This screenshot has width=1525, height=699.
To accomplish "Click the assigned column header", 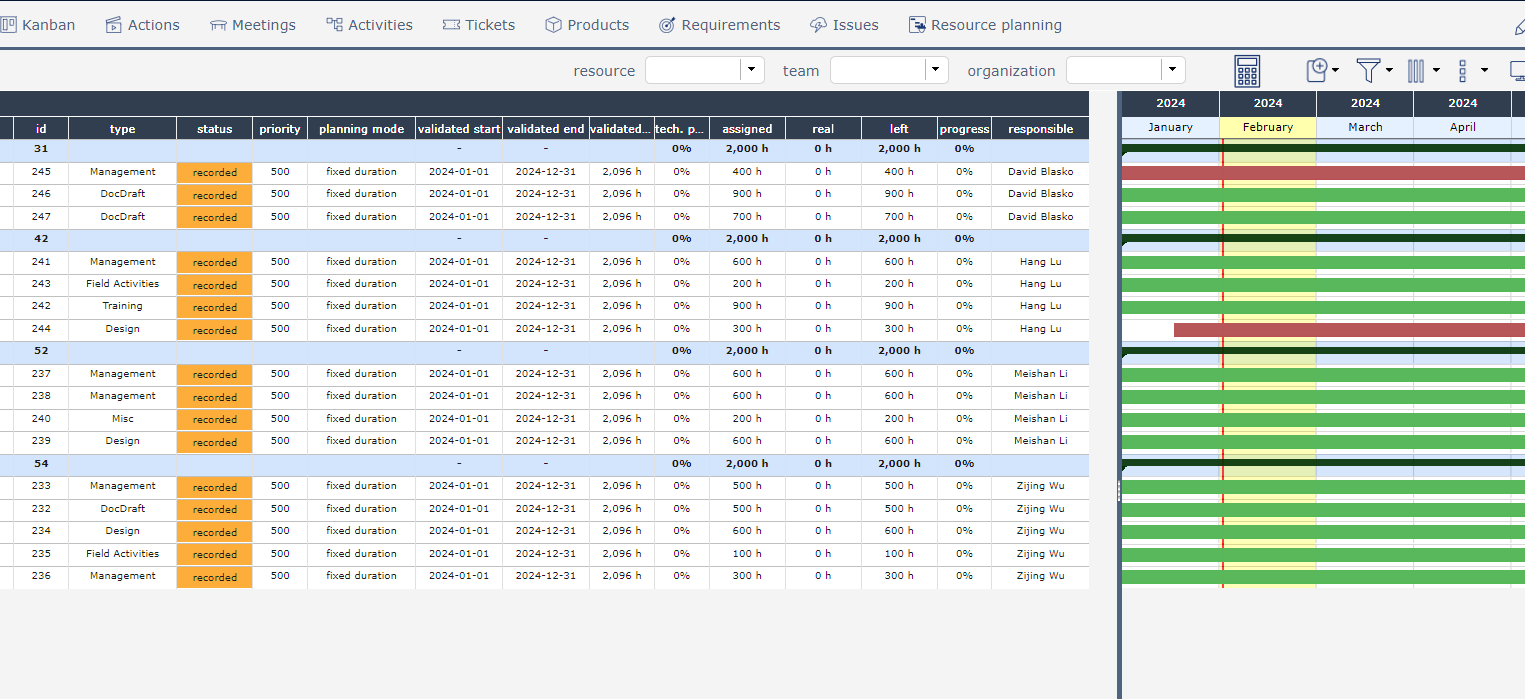I will pyautogui.click(x=747, y=129).
